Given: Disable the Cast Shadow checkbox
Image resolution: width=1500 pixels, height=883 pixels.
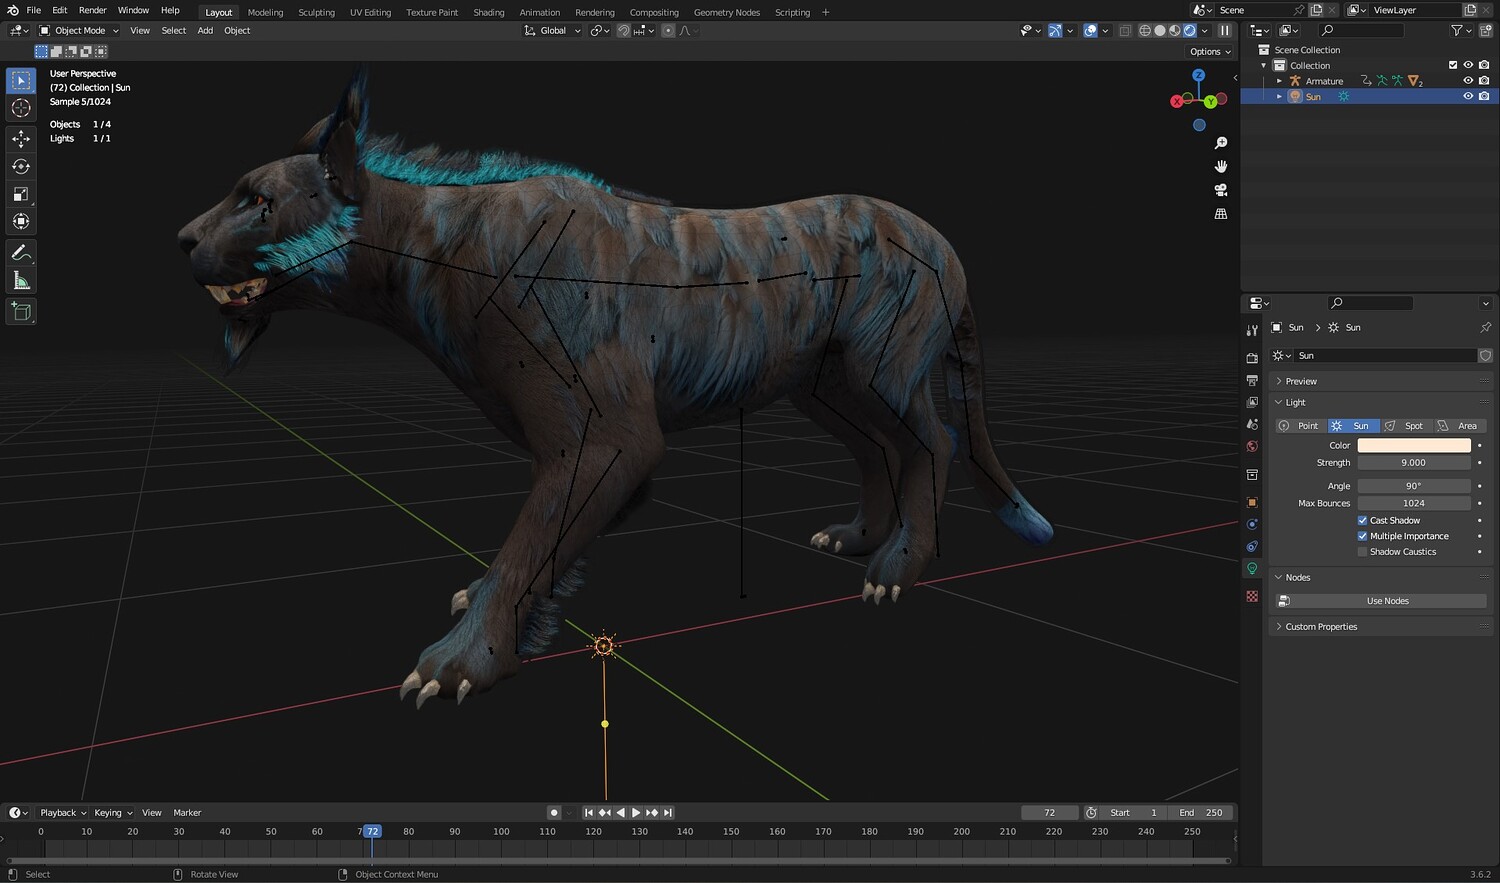Looking at the screenshot, I should click(x=1362, y=520).
